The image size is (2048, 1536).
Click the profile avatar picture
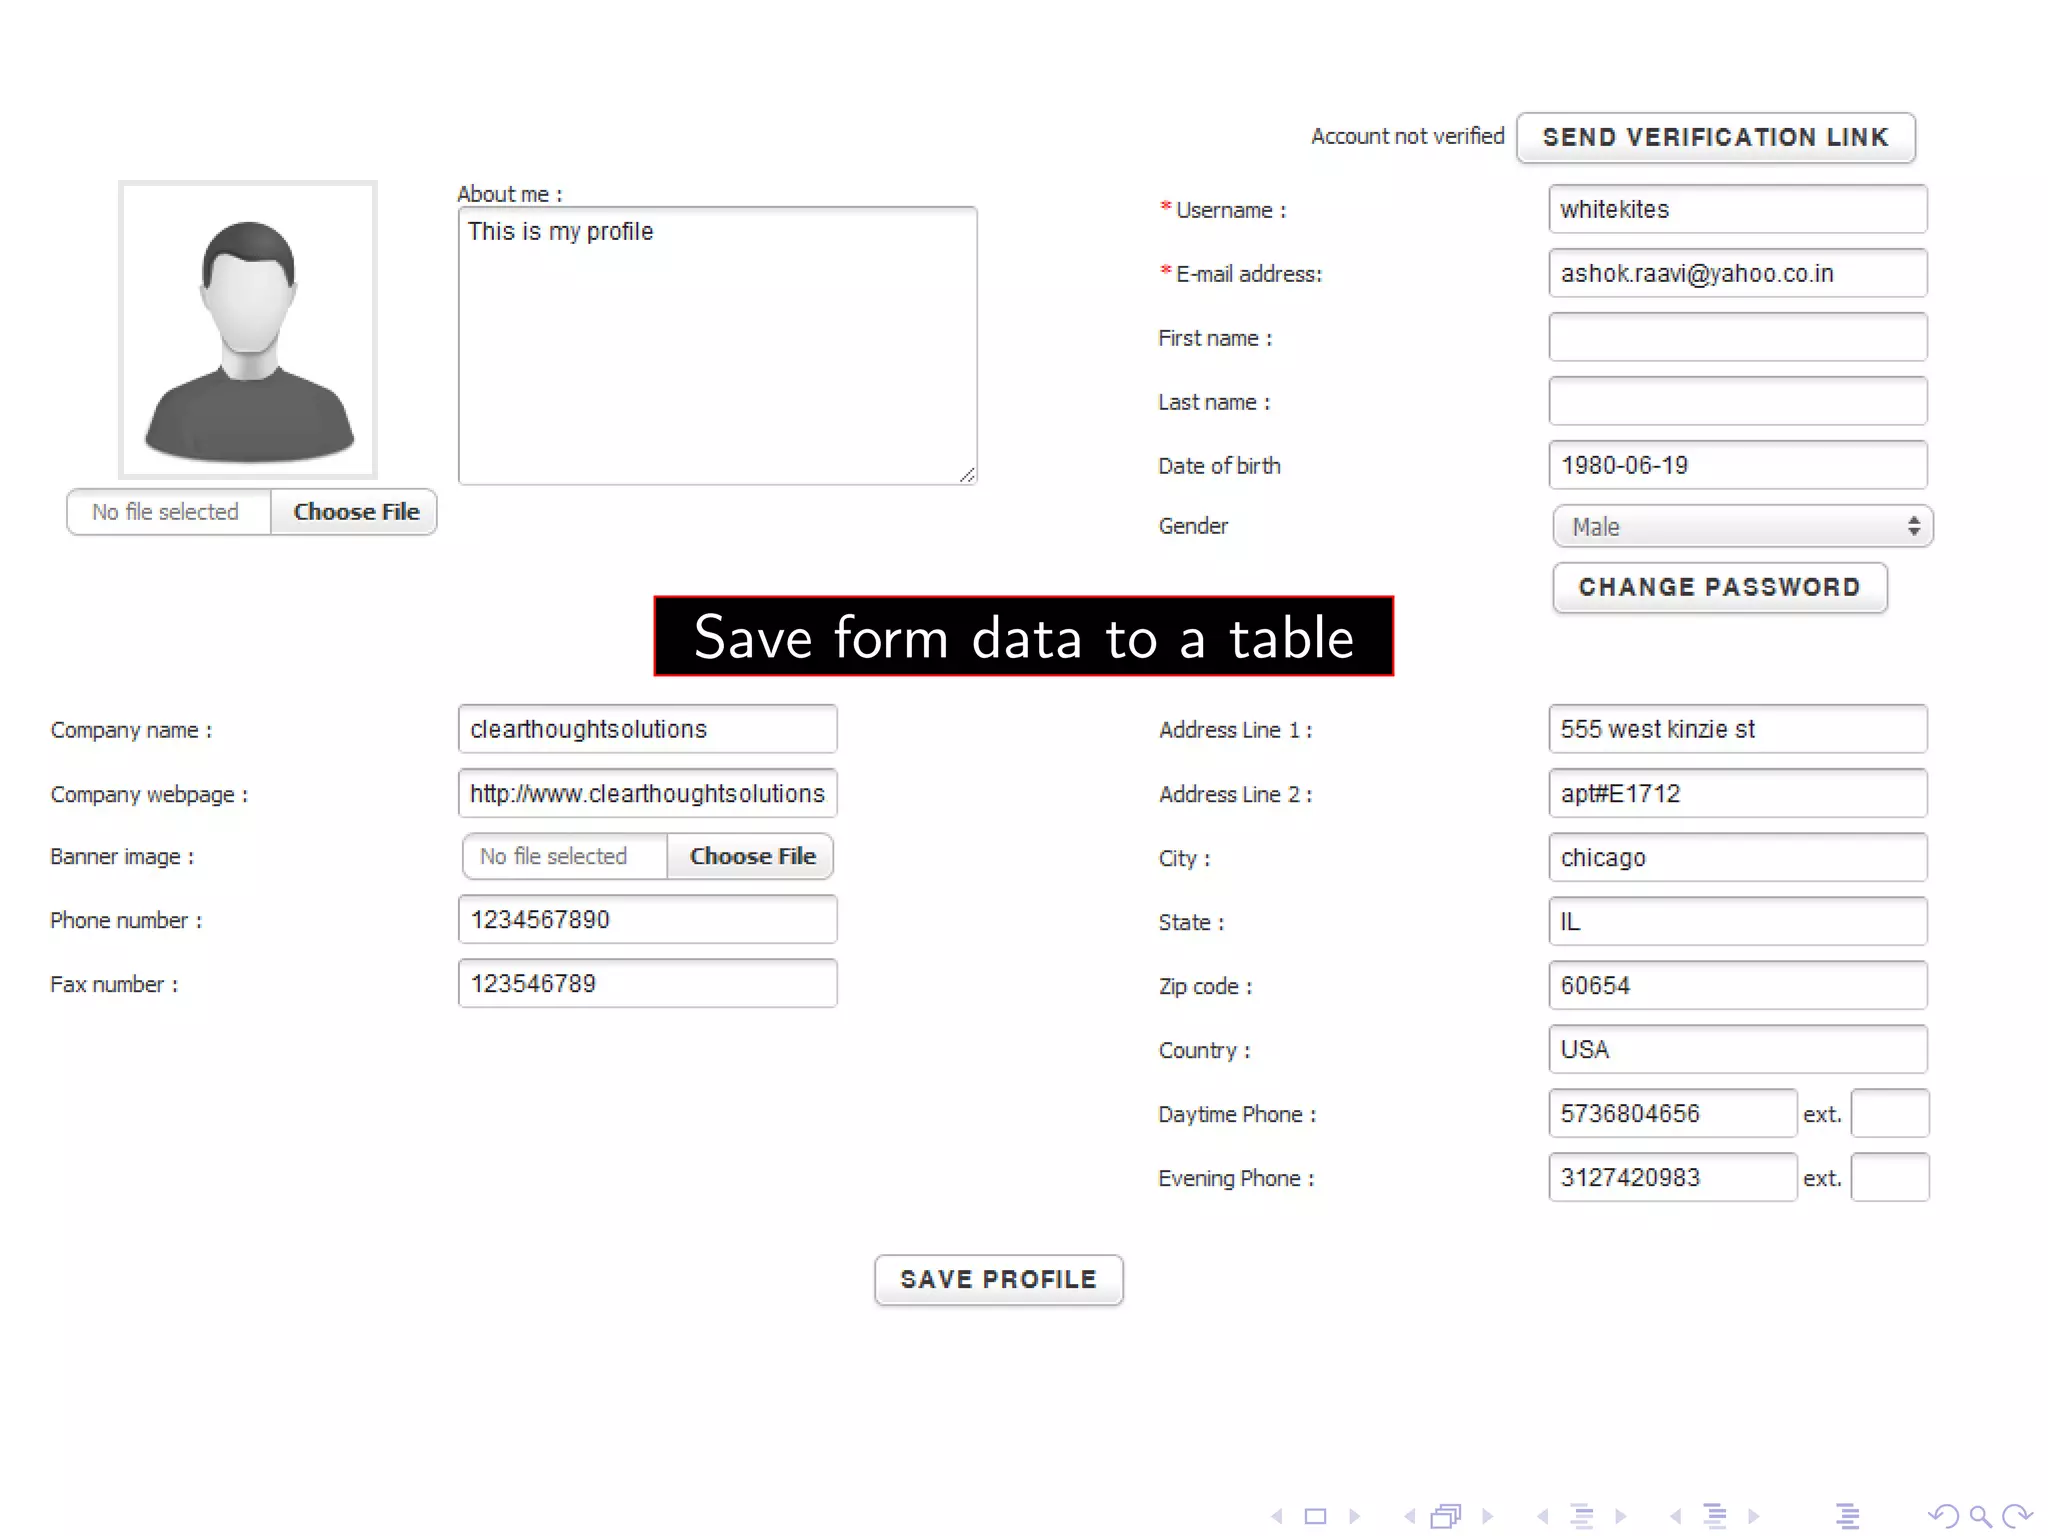[x=248, y=330]
